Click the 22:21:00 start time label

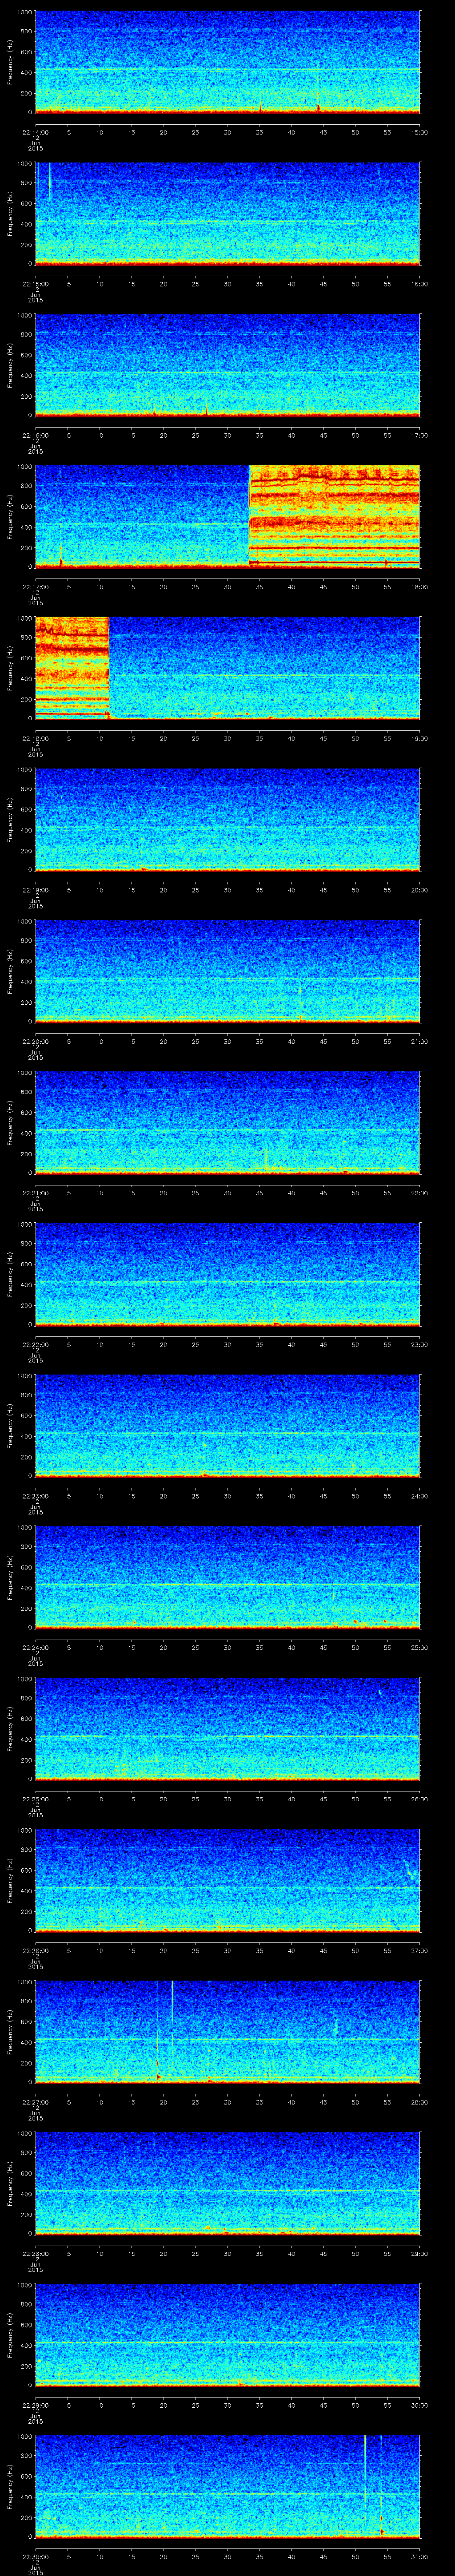pyautogui.click(x=35, y=1192)
